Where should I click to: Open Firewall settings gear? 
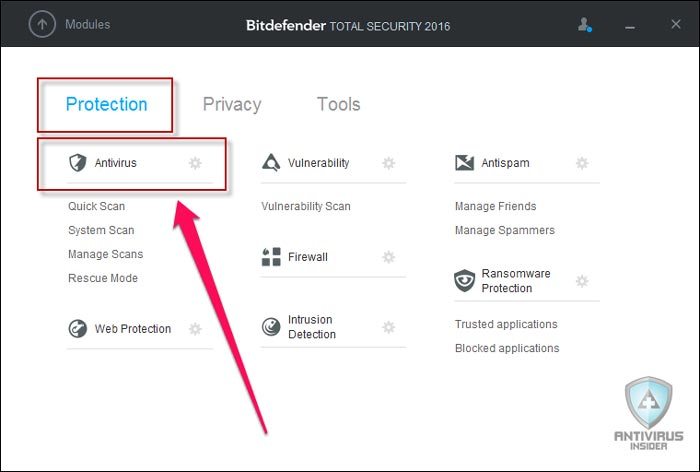(x=388, y=257)
